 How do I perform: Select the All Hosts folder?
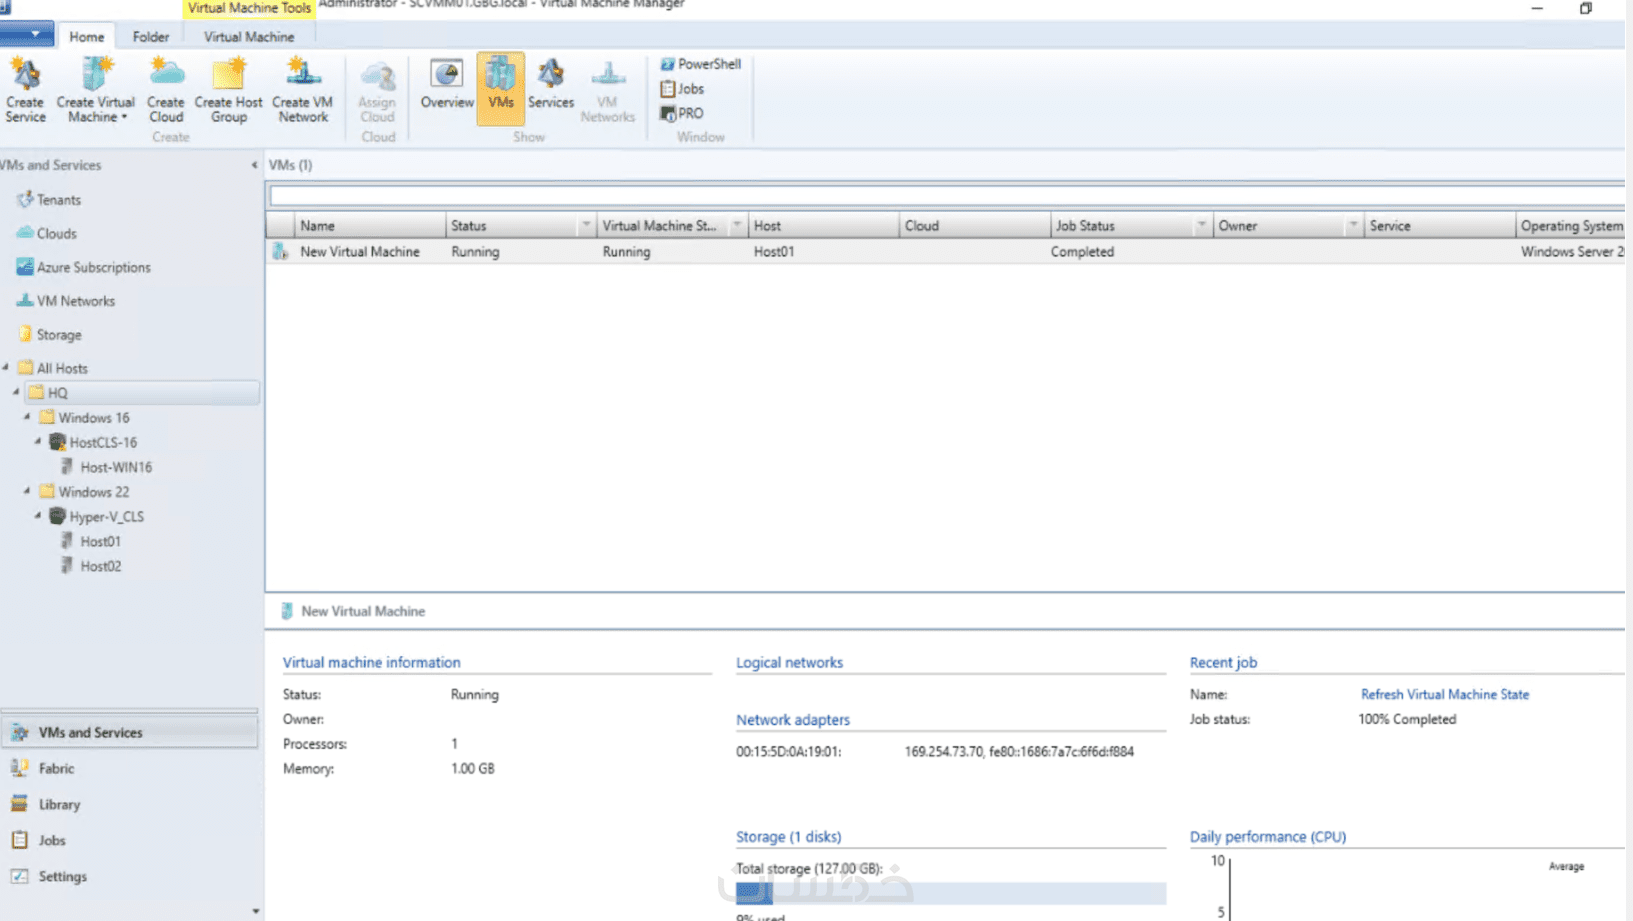[x=53, y=368]
